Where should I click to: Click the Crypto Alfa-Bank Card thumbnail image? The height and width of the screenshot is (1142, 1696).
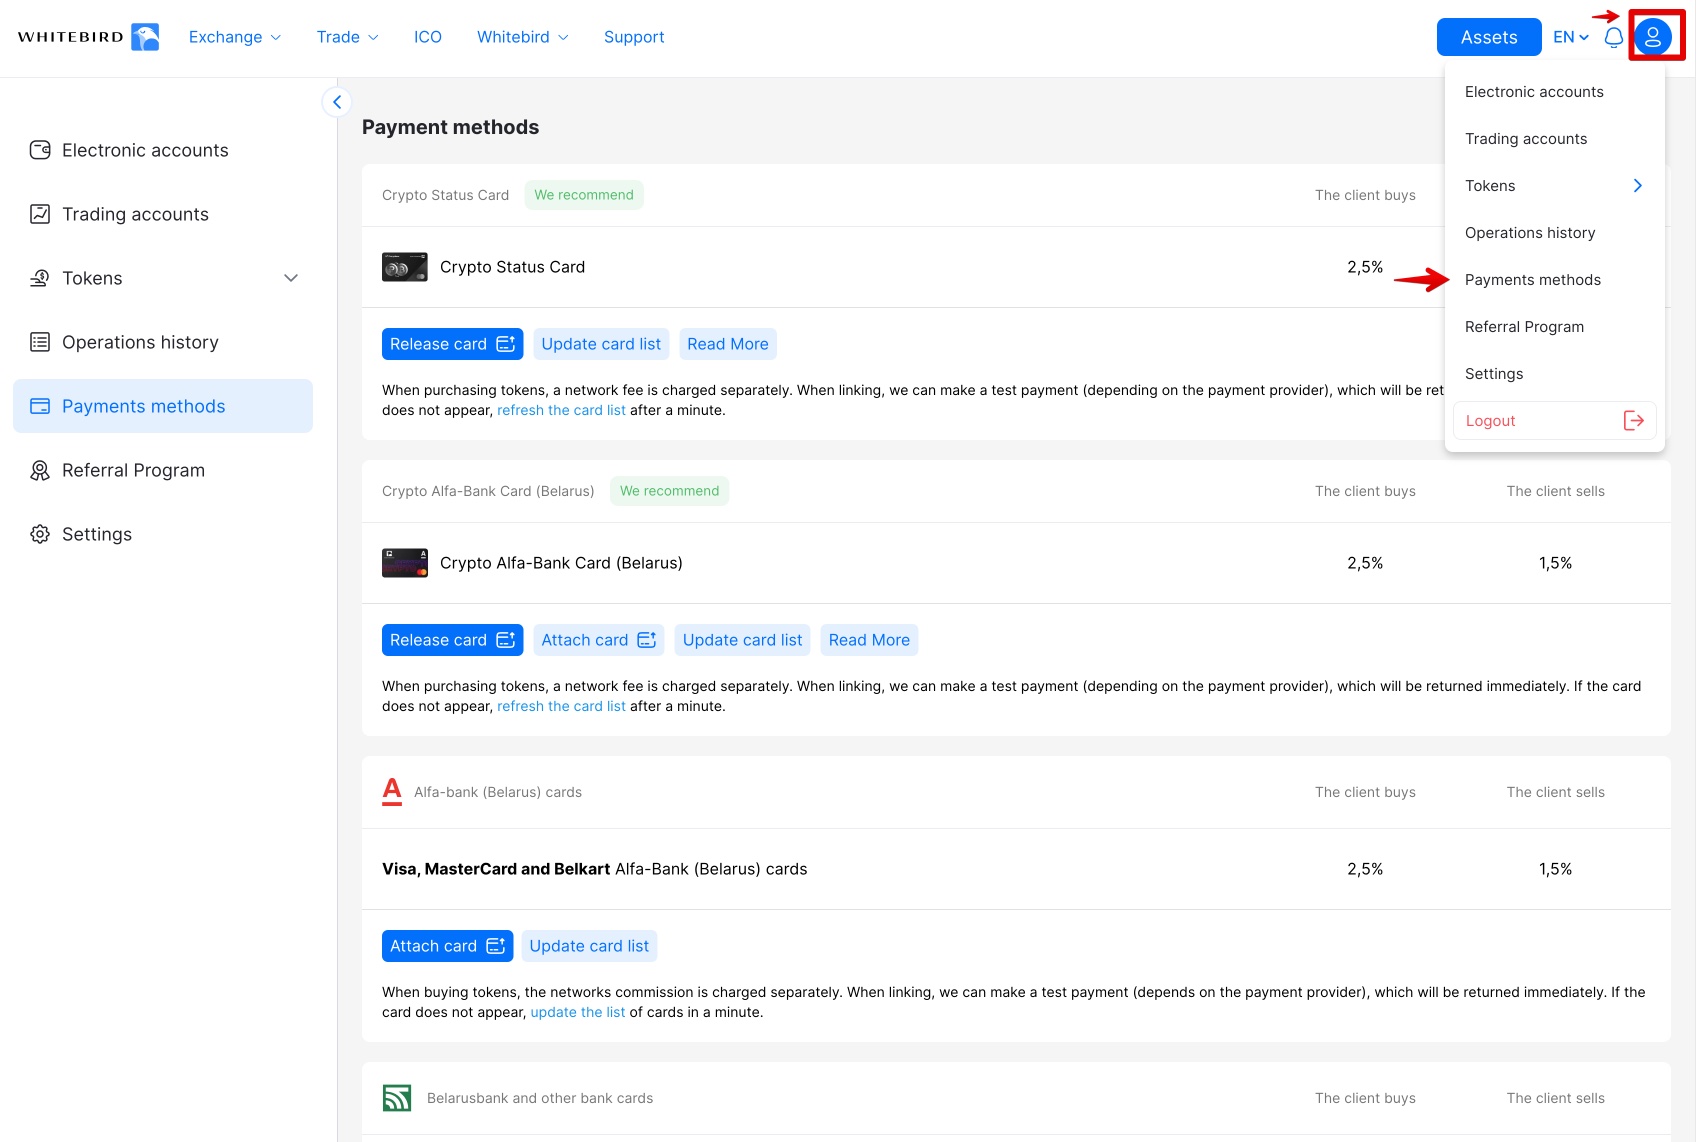click(x=405, y=563)
